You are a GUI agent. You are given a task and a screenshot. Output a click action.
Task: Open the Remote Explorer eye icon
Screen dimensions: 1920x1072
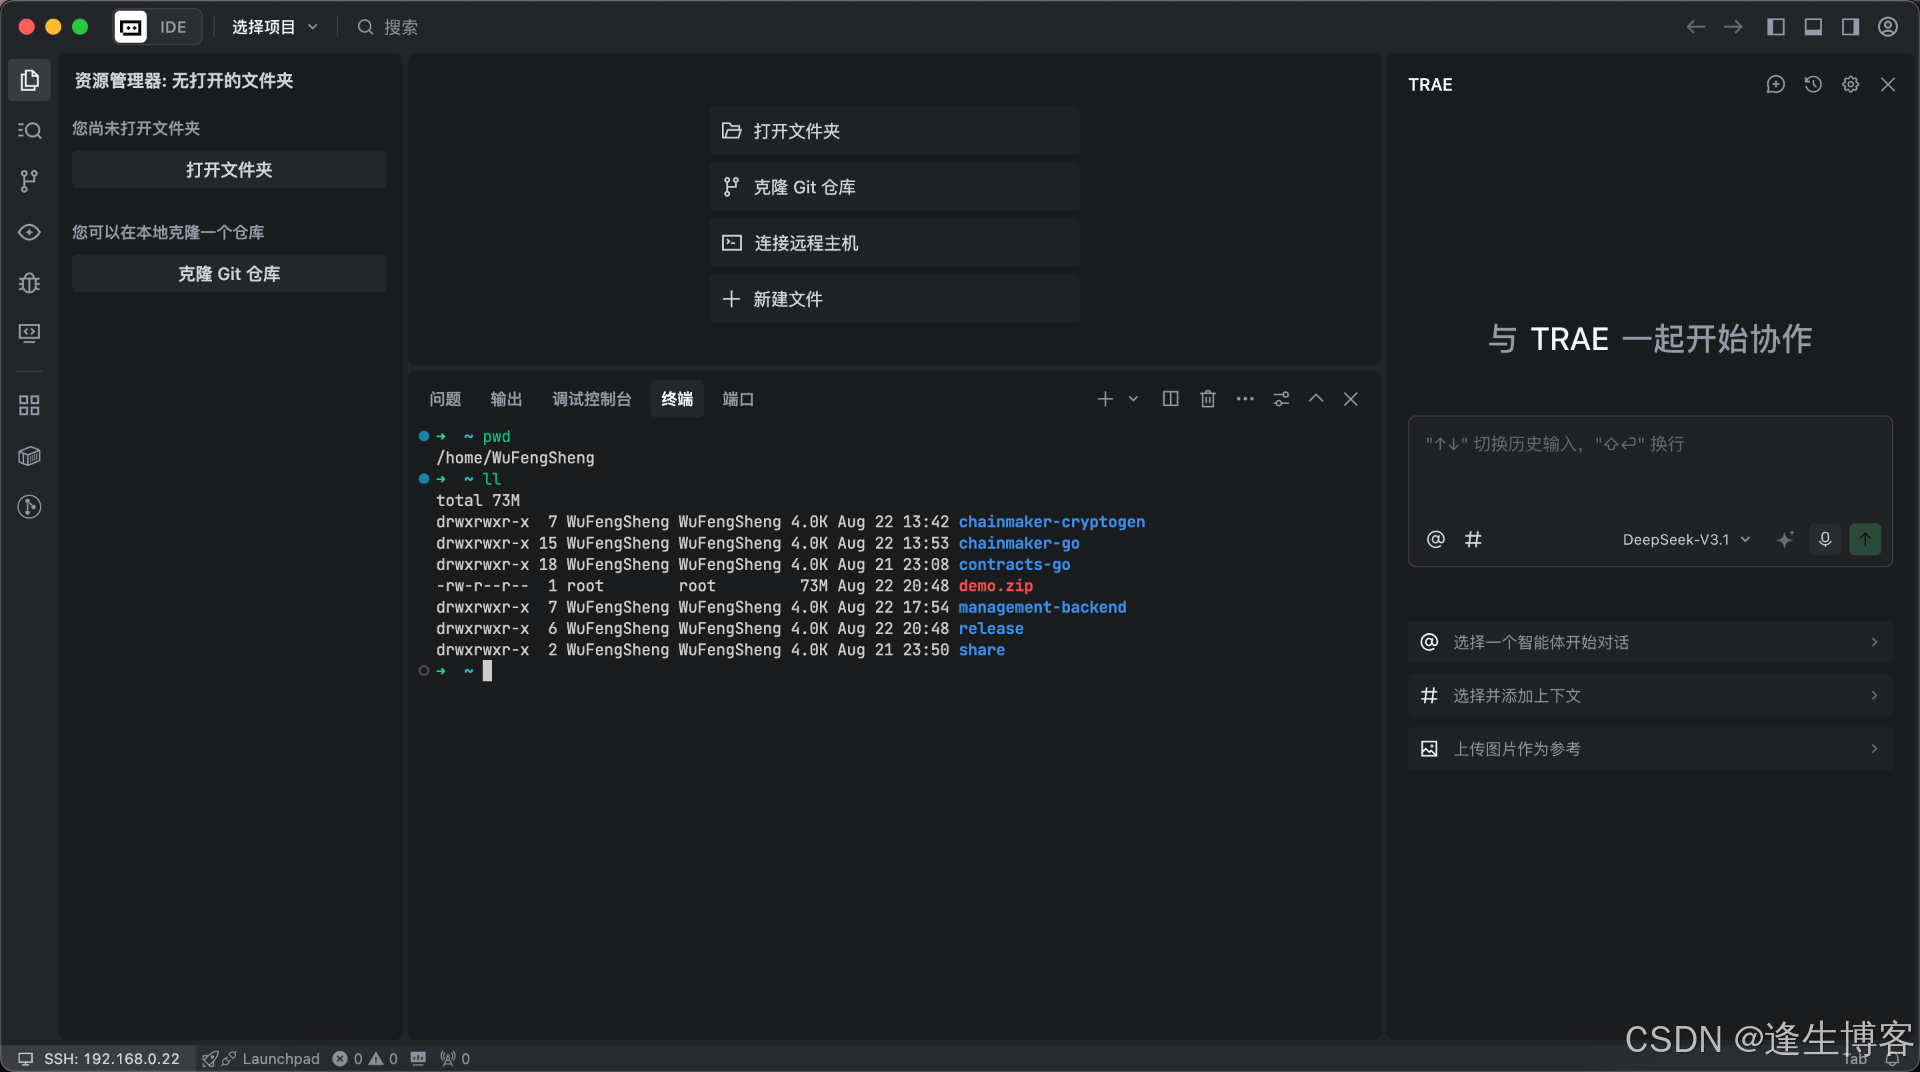tap(29, 232)
